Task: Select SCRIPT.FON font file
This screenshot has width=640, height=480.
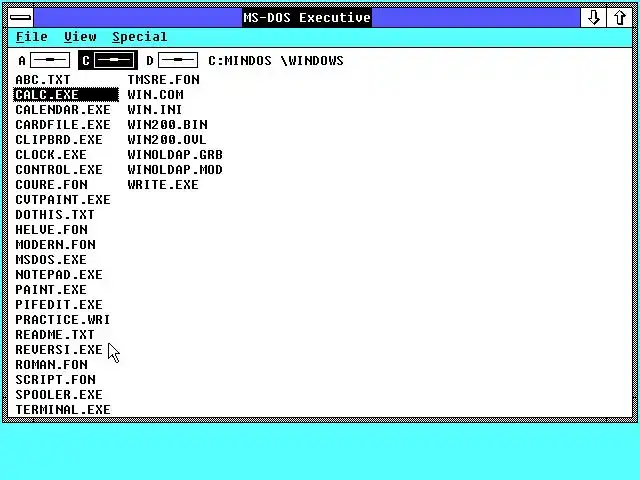Action: point(56,380)
